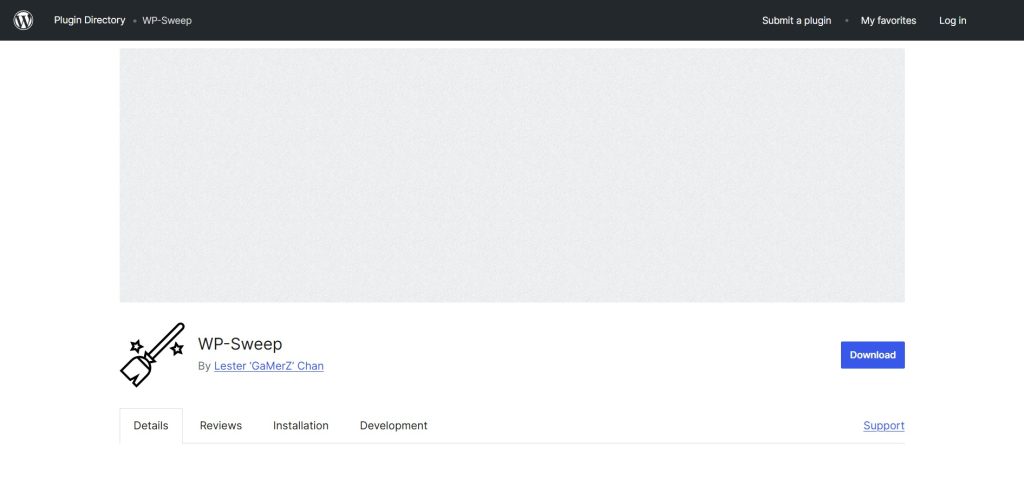
Task: Follow the Support link
Action: 883,425
